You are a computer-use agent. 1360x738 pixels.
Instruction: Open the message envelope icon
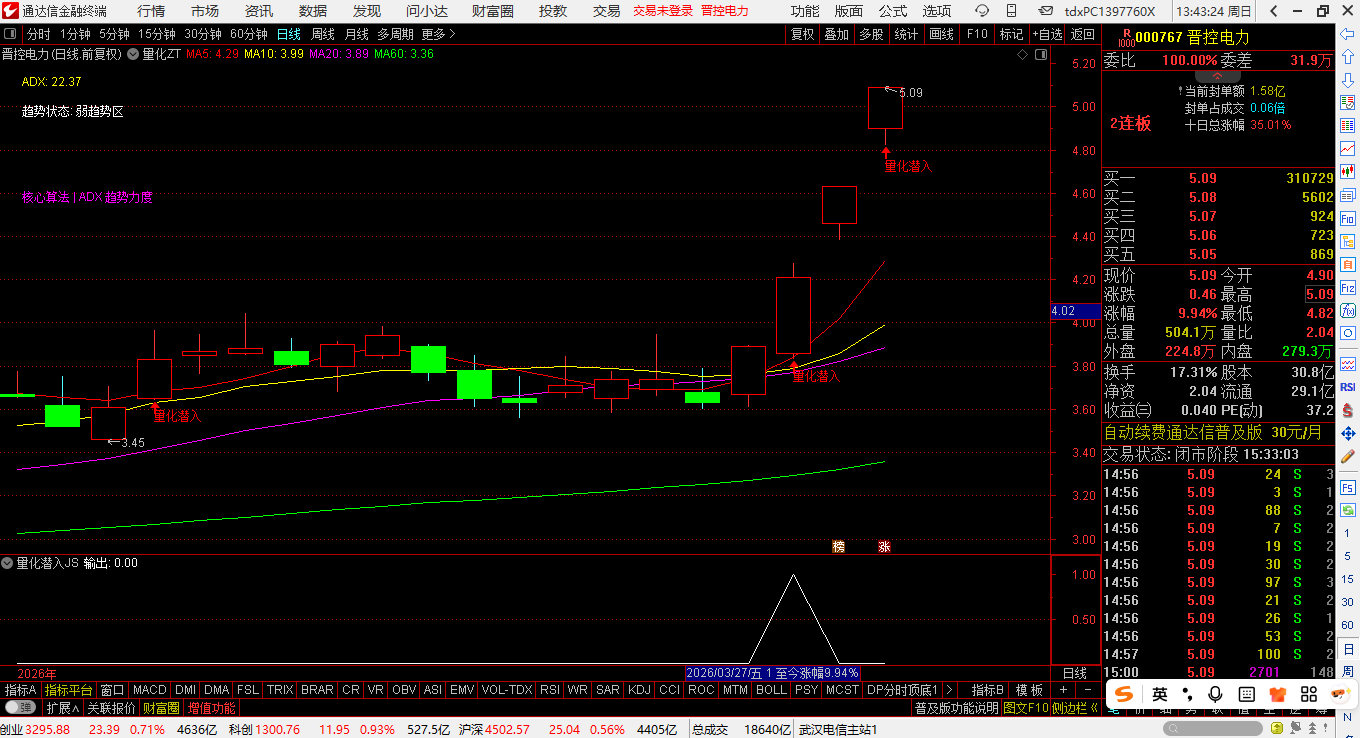pos(1045,11)
